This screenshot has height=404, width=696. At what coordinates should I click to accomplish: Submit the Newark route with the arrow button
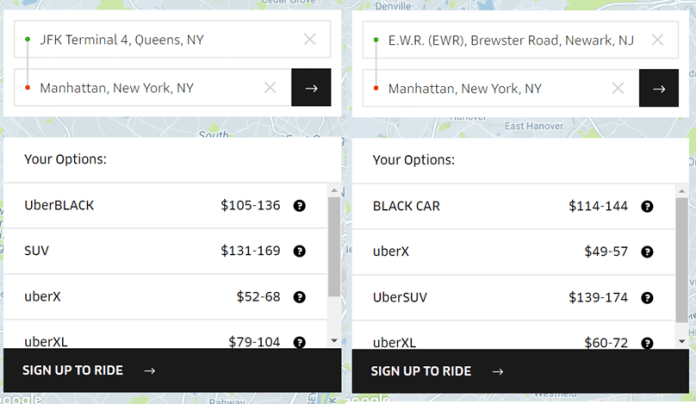tap(659, 88)
